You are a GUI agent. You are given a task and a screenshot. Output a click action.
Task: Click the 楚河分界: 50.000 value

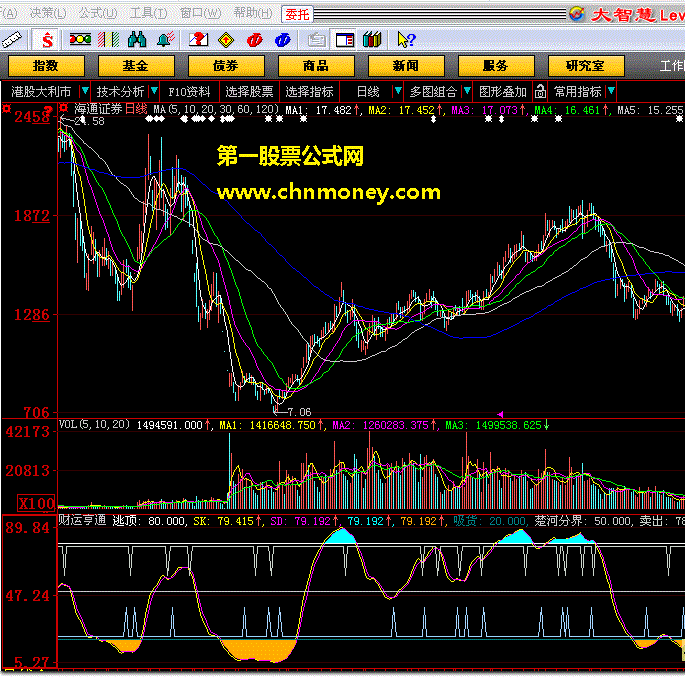tap(584, 521)
